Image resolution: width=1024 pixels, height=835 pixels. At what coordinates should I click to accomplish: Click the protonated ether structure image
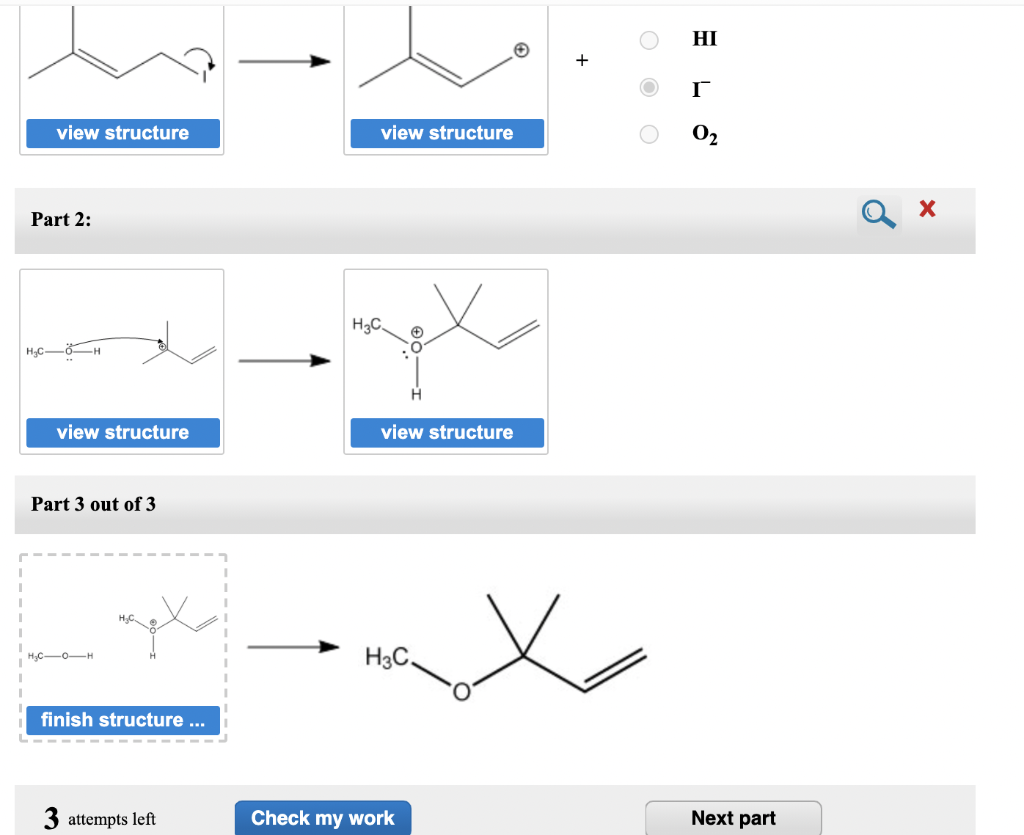pyautogui.click(x=446, y=345)
